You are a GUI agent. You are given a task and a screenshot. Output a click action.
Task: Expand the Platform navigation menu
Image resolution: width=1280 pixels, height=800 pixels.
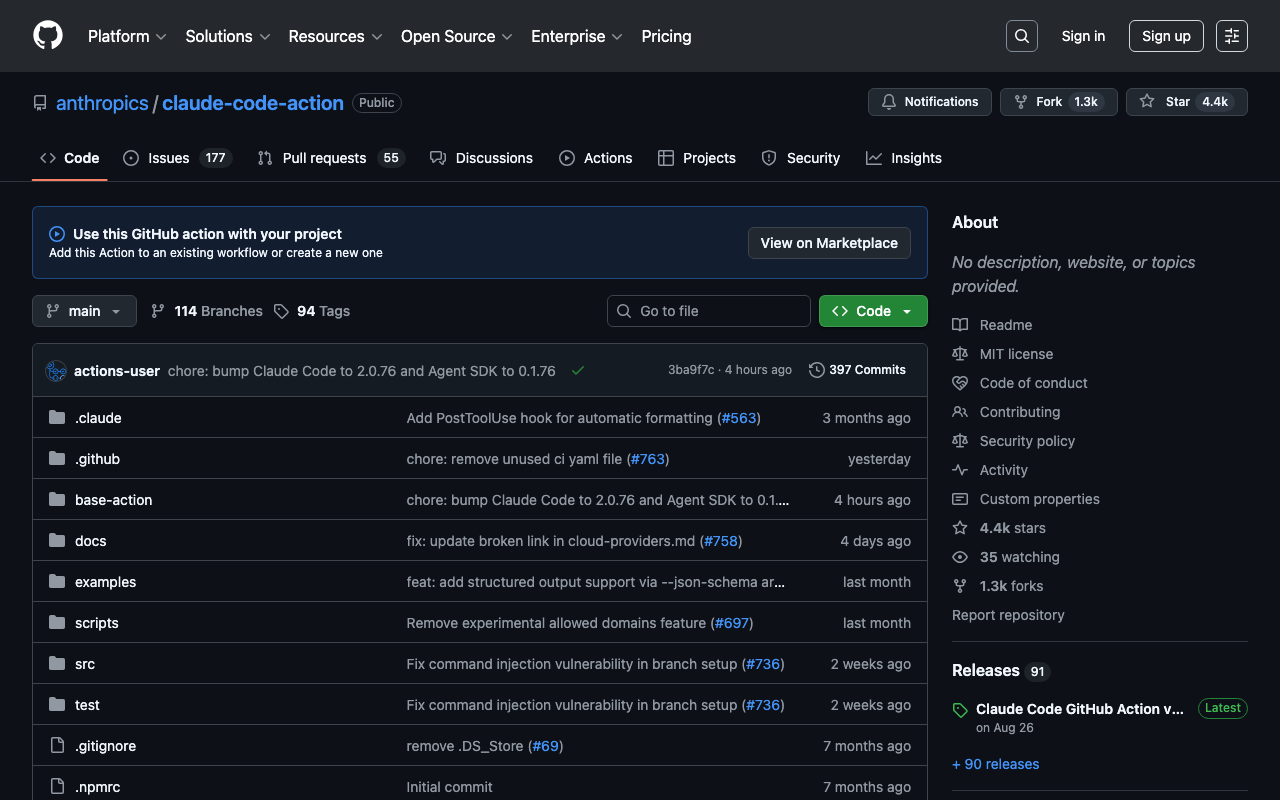coord(127,36)
